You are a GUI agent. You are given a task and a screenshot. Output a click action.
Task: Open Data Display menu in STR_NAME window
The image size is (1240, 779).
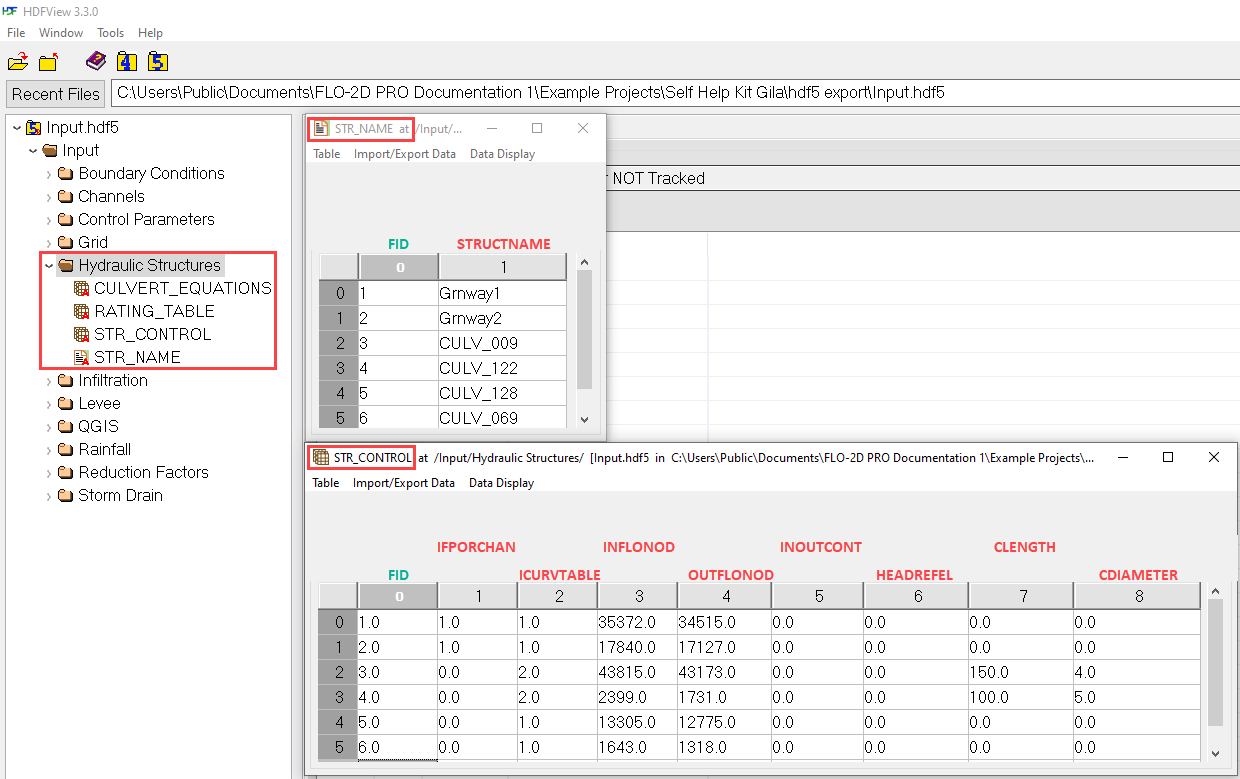pos(502,154)
